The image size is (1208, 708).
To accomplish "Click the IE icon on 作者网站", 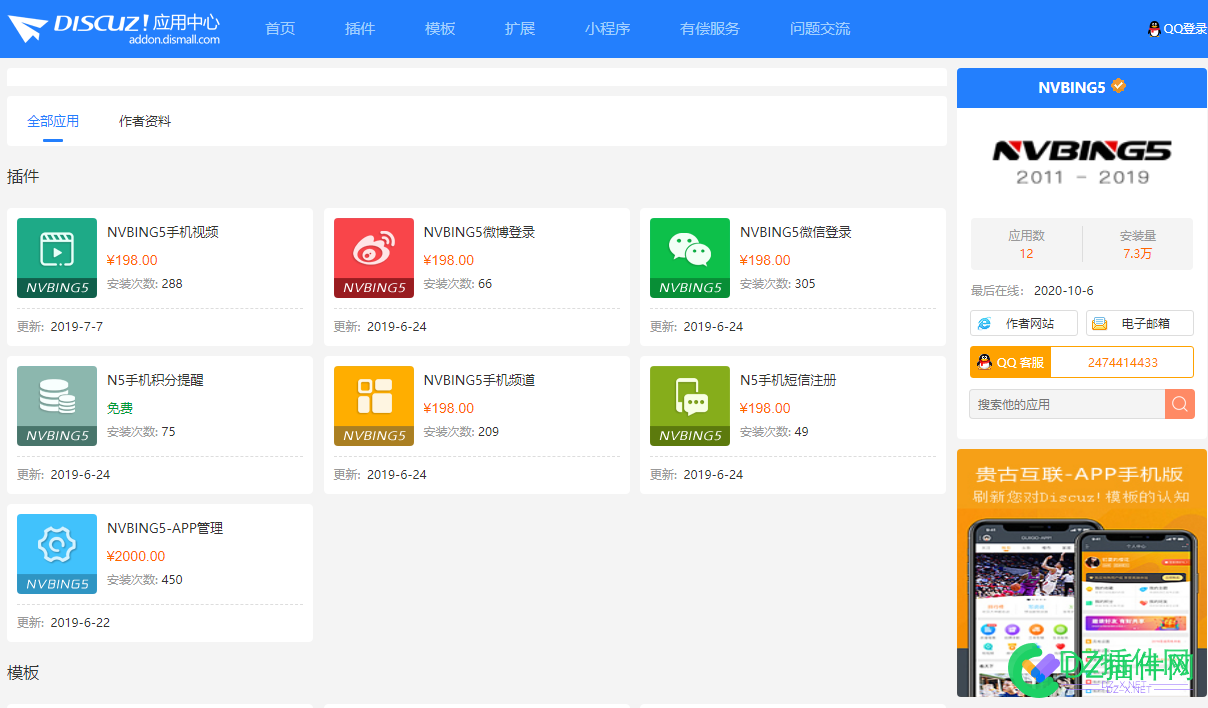I will click(x=985, y=323).
